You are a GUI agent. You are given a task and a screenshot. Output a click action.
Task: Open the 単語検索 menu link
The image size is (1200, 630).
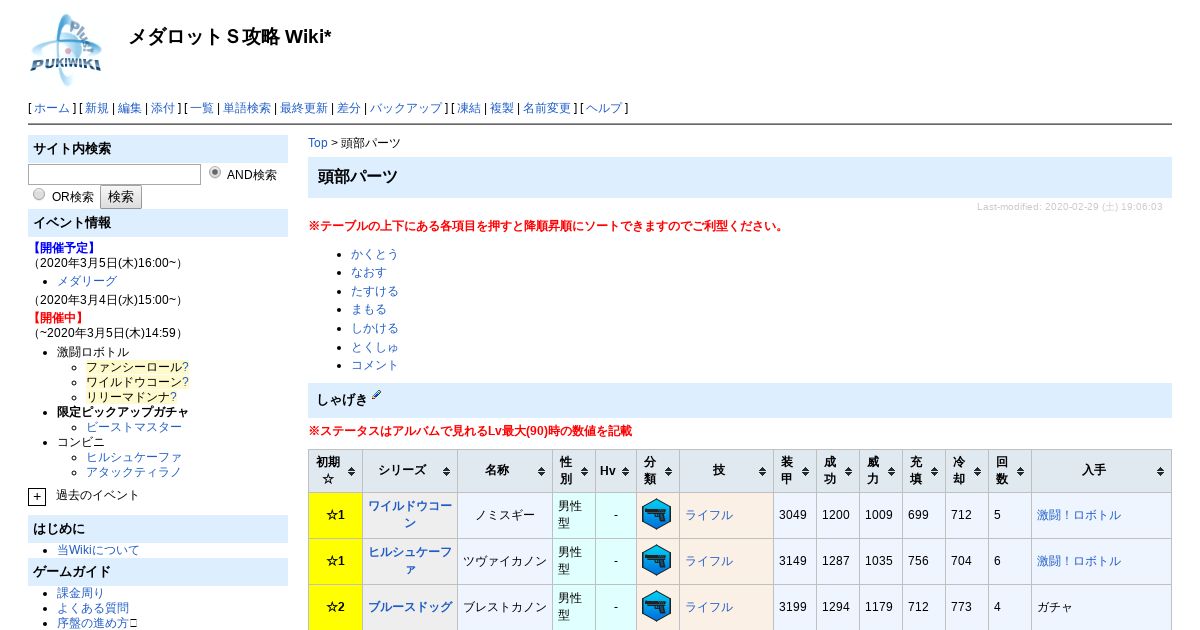pos(247,108)
